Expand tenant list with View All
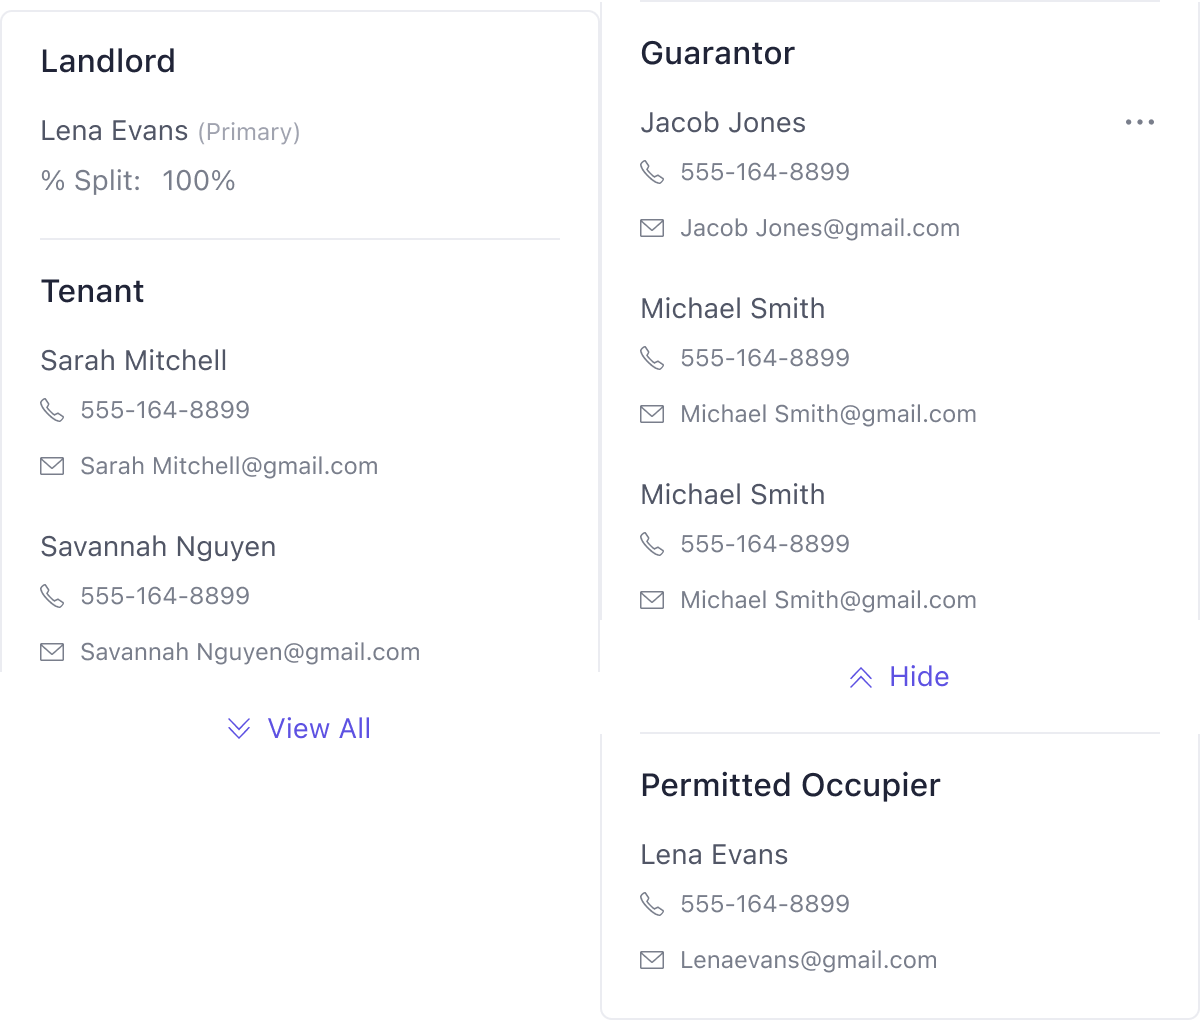The height and width of the screenshot is (1020, 1200). [x=318, y=728]
